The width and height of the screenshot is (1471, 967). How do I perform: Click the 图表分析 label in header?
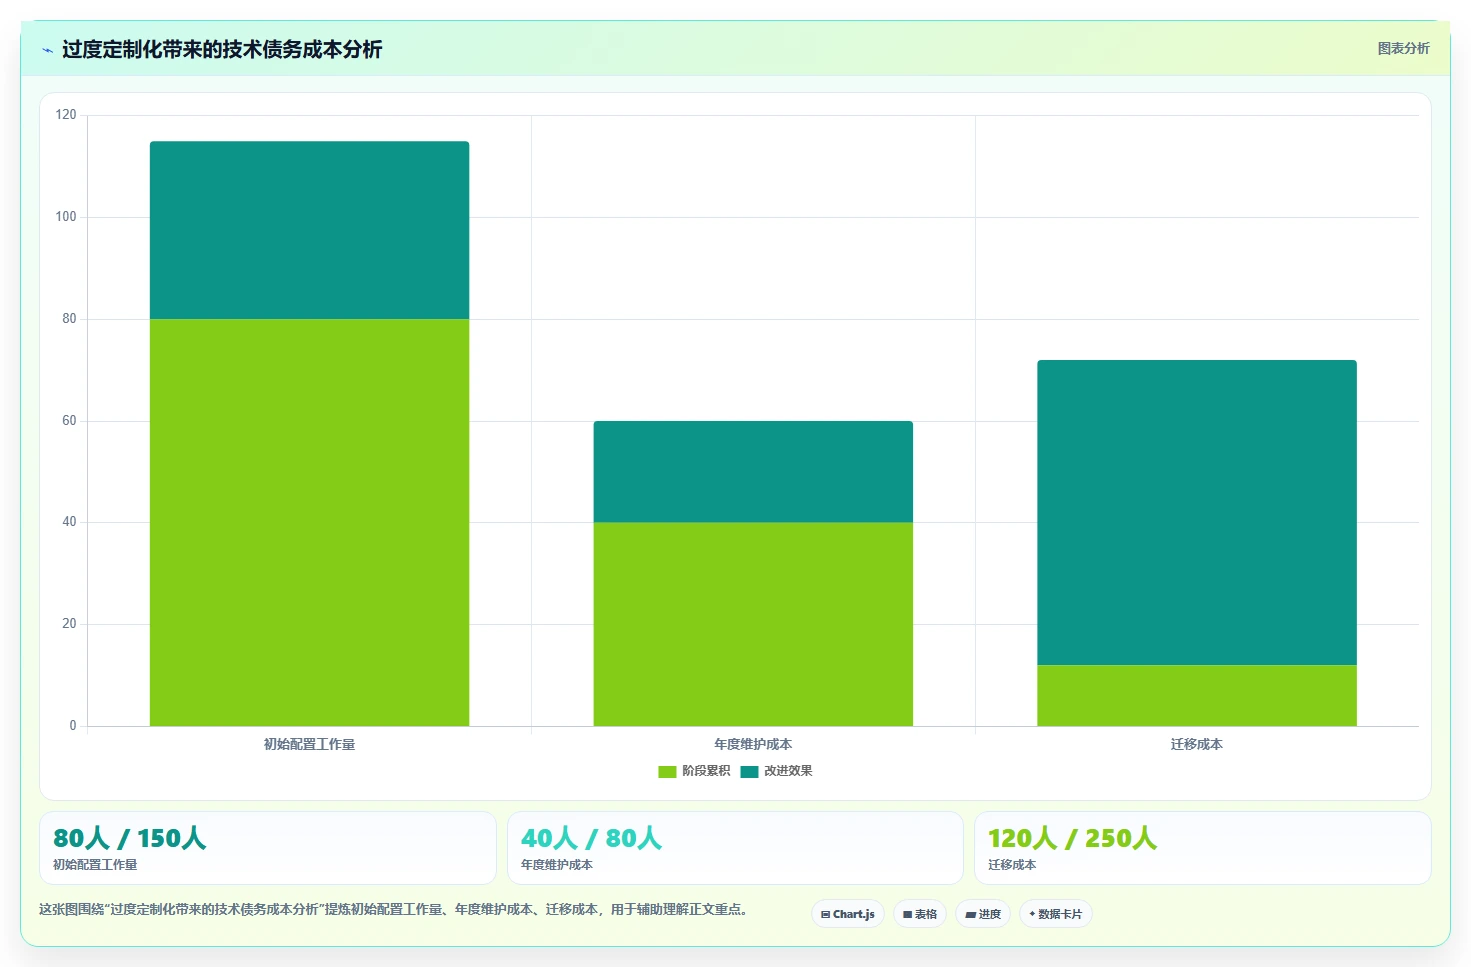pyautogui.click(x=1403, y=48)
